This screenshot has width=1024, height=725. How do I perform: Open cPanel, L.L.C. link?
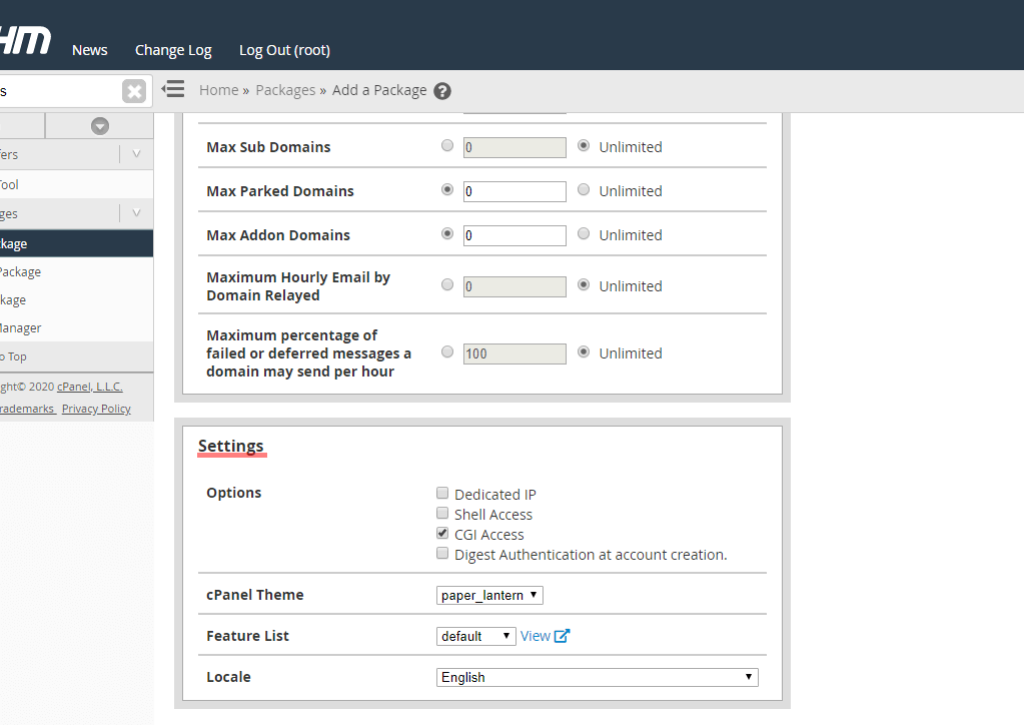point(89,387)
